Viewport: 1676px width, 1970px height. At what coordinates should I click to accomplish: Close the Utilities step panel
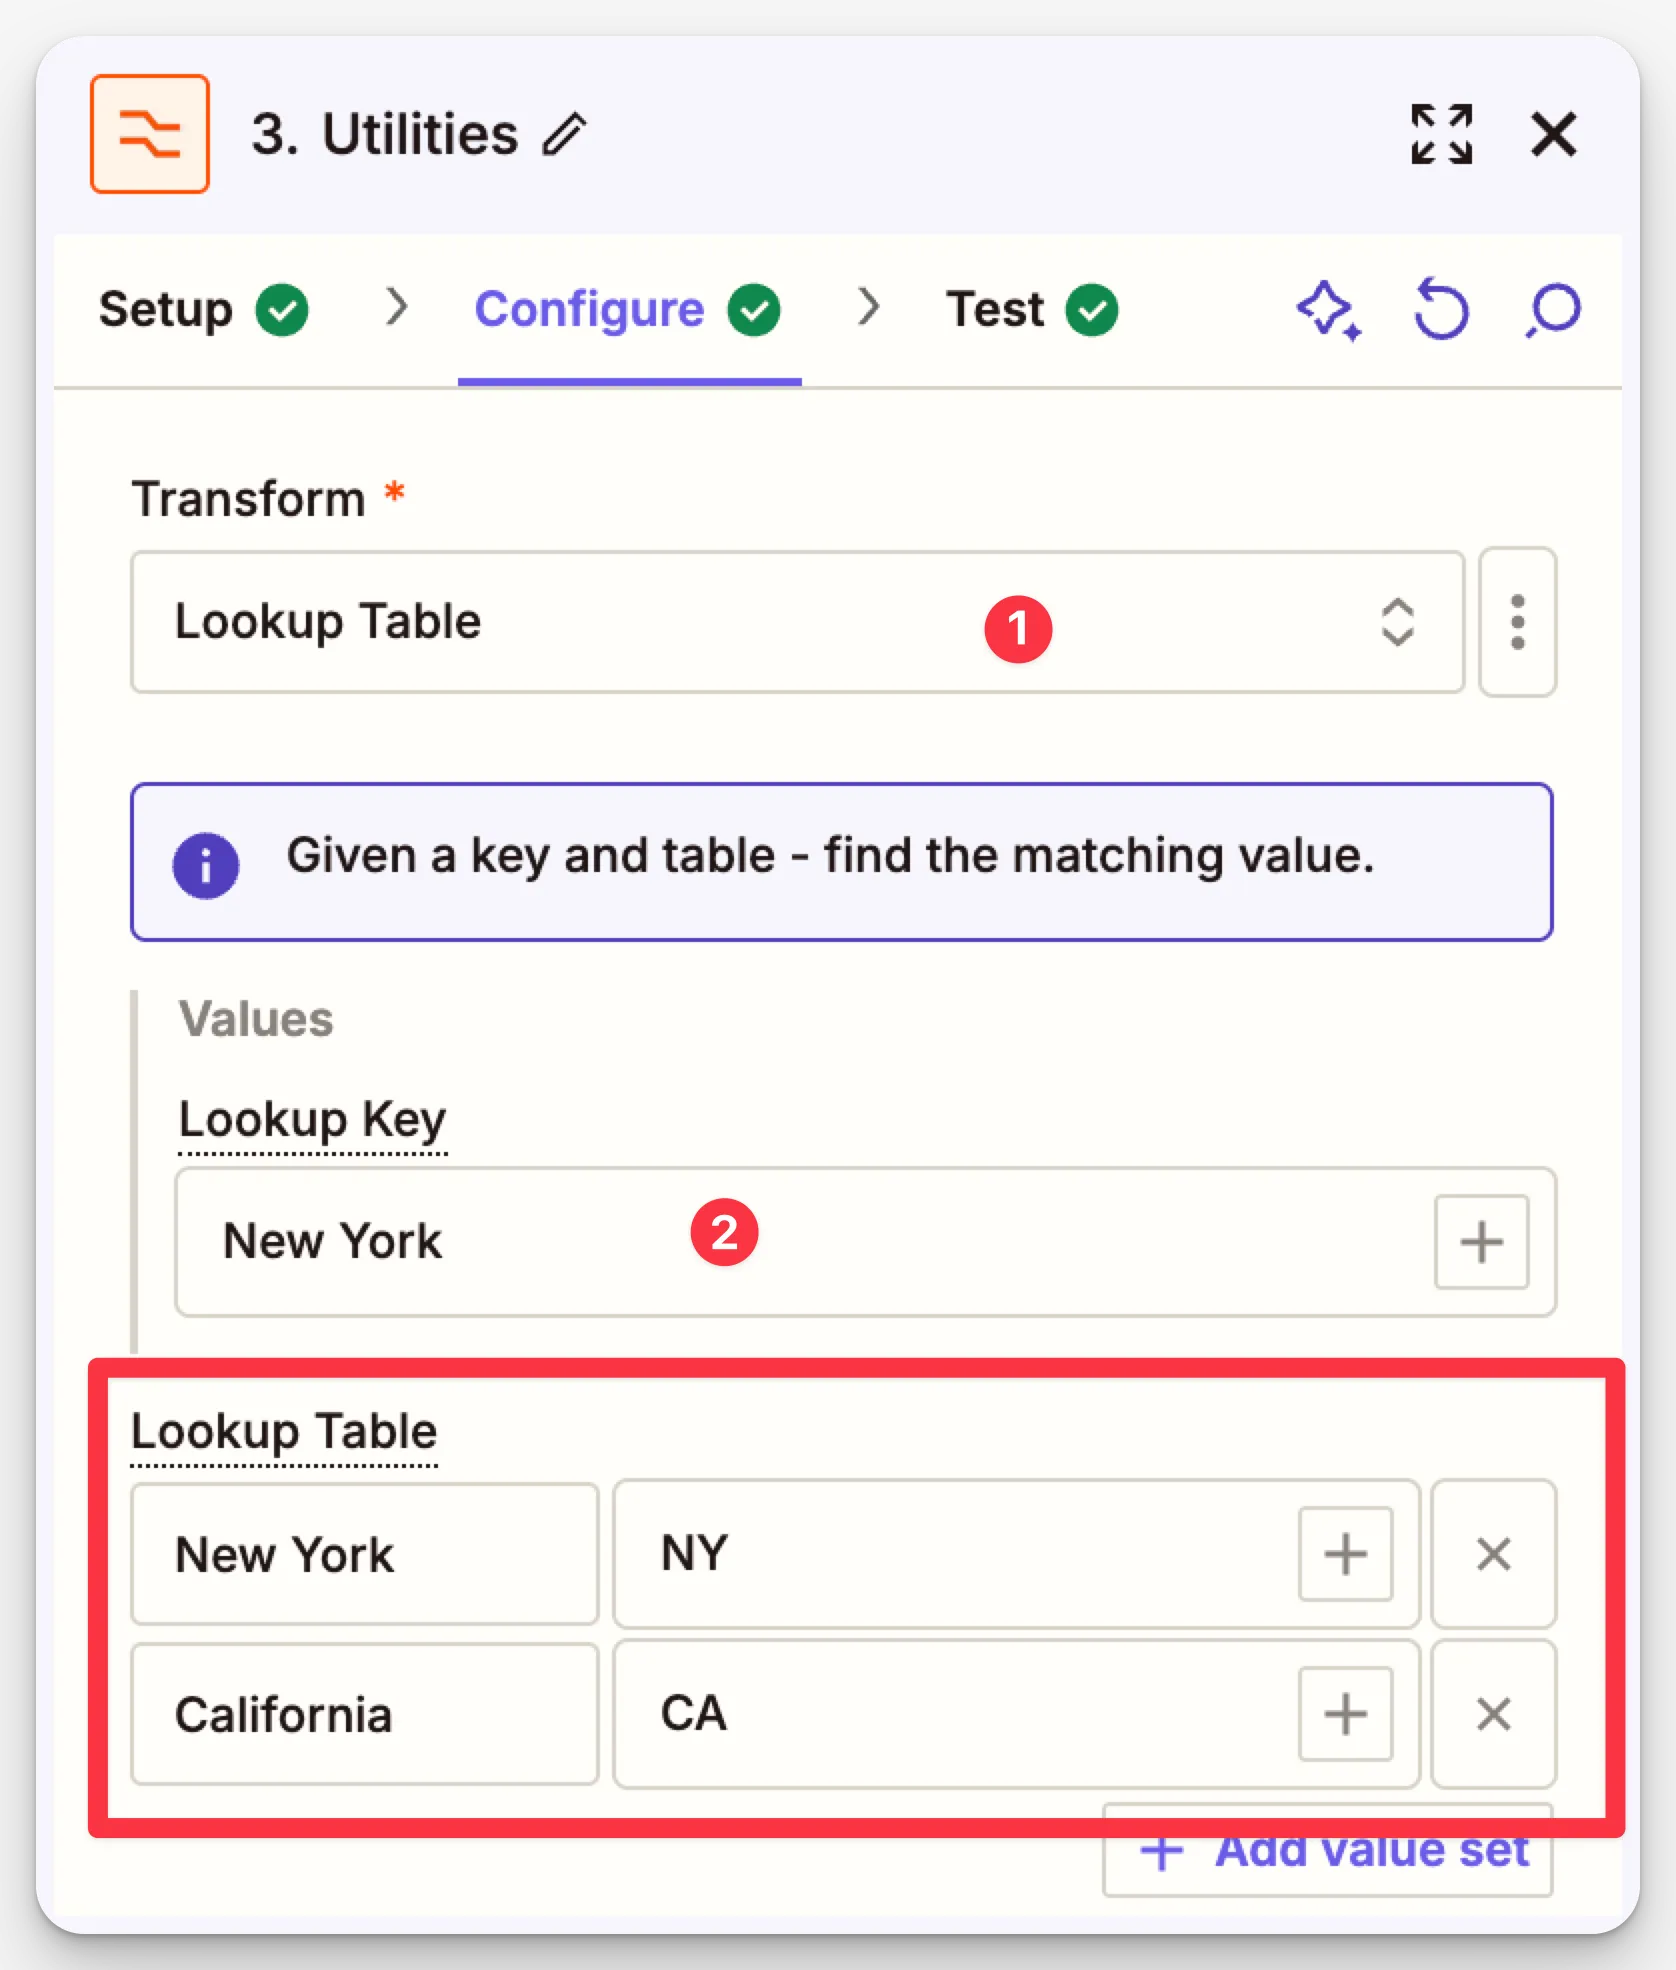pyautogui.click(x=1553, y=134)
